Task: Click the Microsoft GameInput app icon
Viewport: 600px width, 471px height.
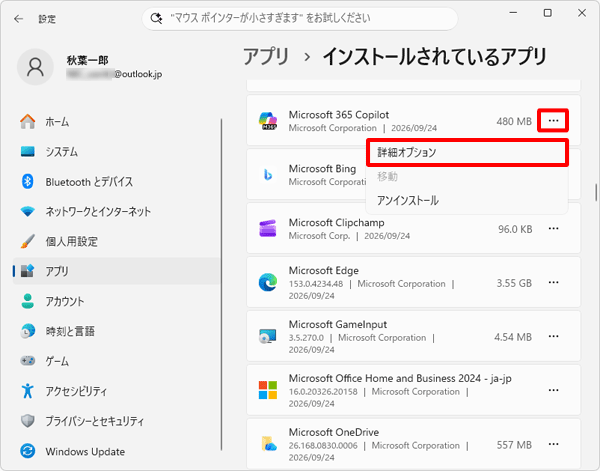Action: click(x=268, y=336)
